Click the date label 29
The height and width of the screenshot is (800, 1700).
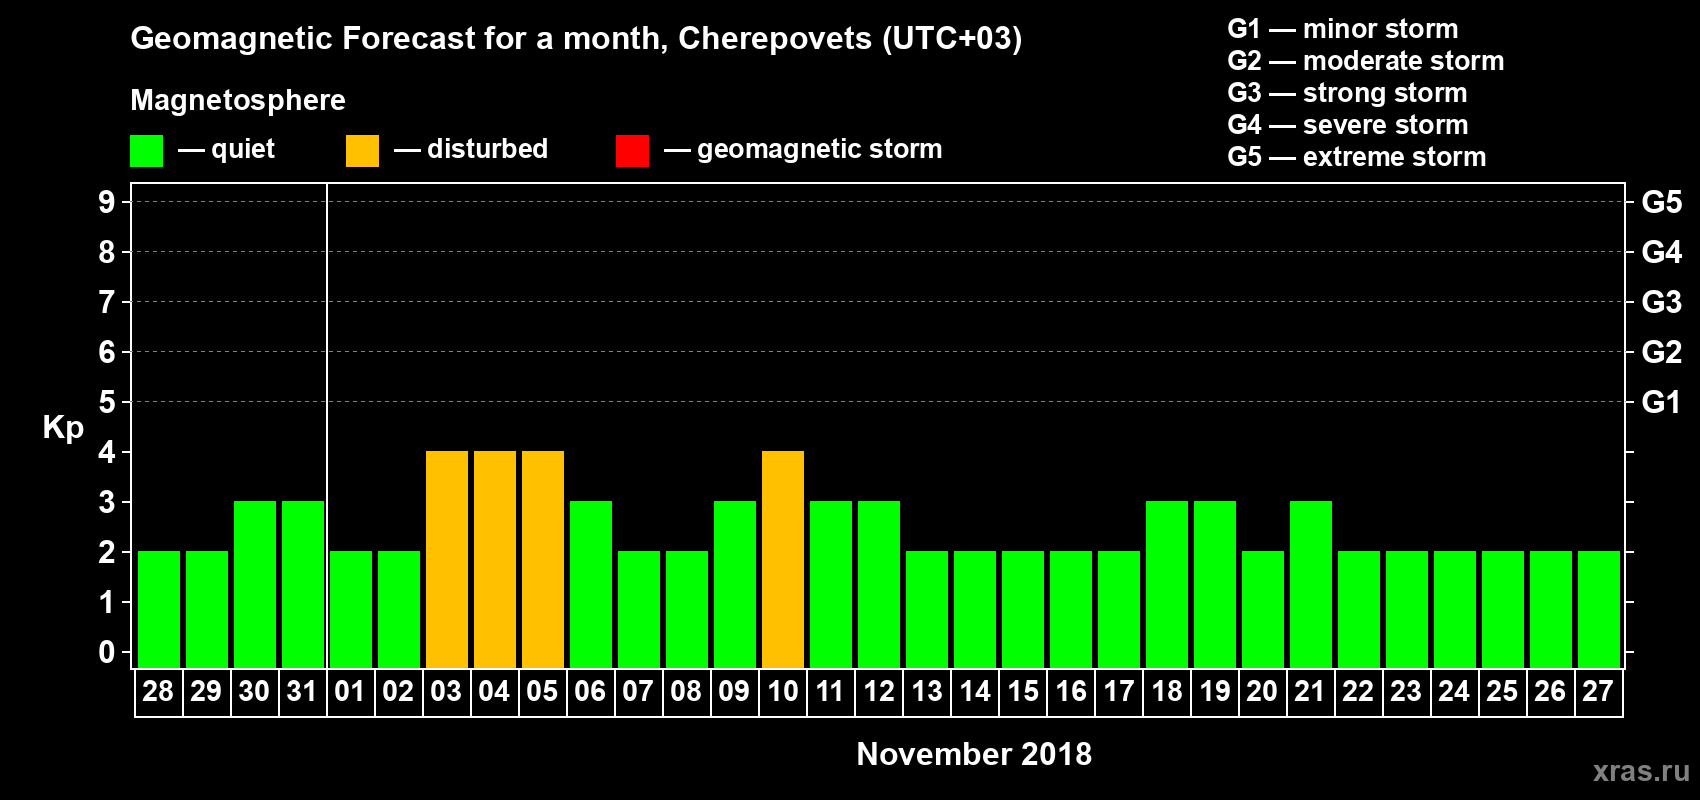206,691
